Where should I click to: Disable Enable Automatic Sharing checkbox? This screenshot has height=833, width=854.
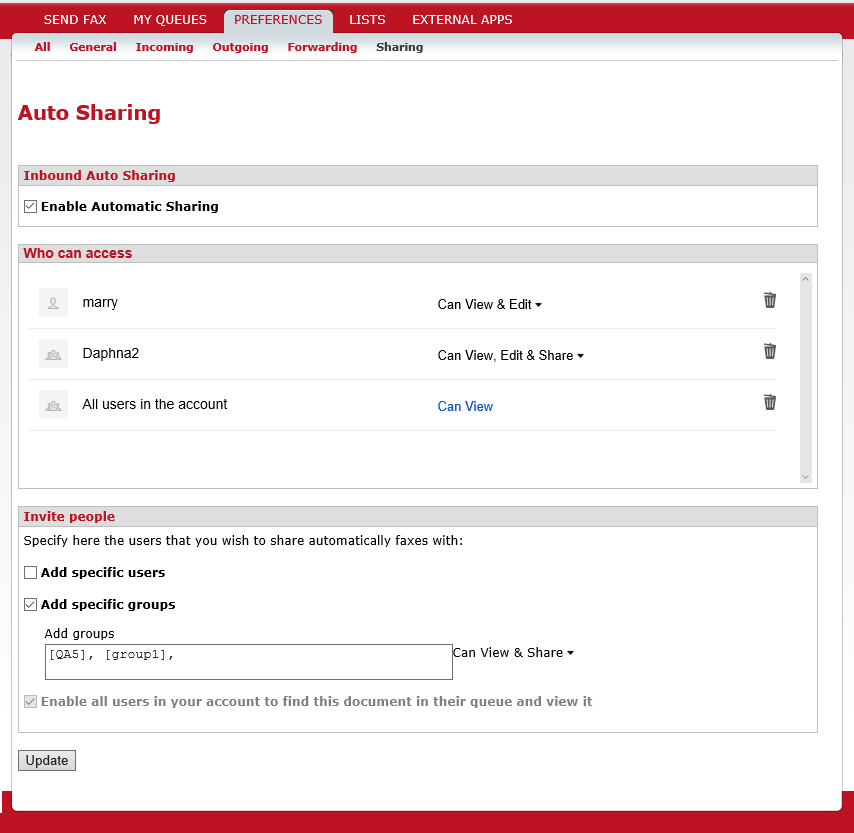[31, 207]
